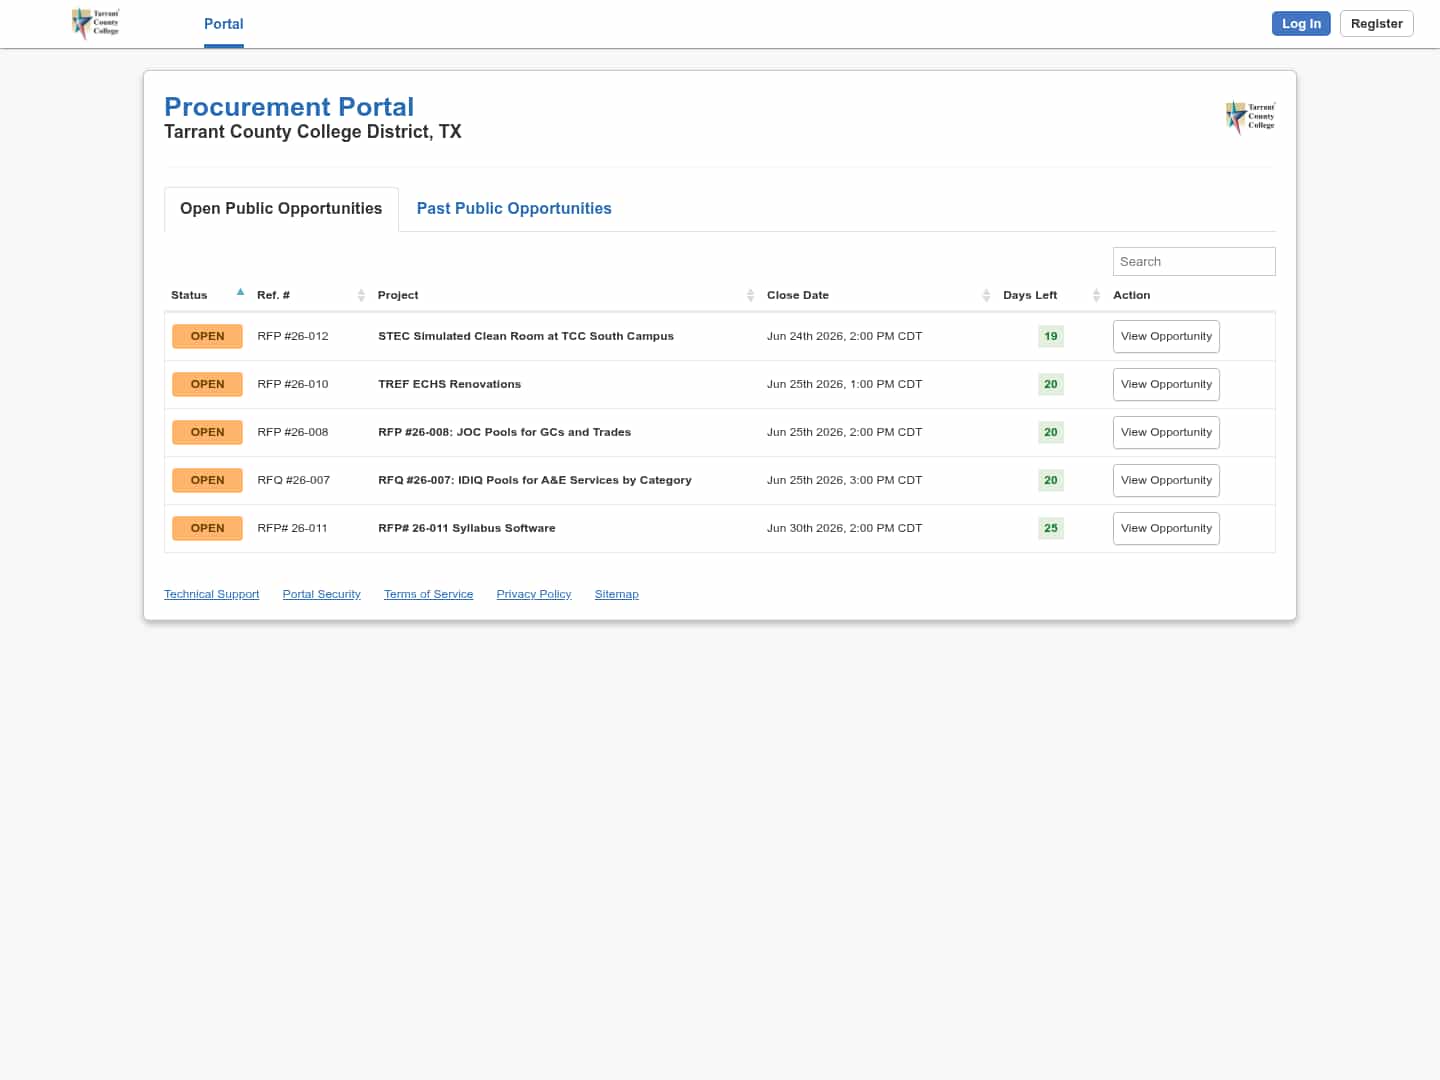Click project title RFQ #26-007: IDIQ Pools
1440x1080 pixels.
click(535, 480)
